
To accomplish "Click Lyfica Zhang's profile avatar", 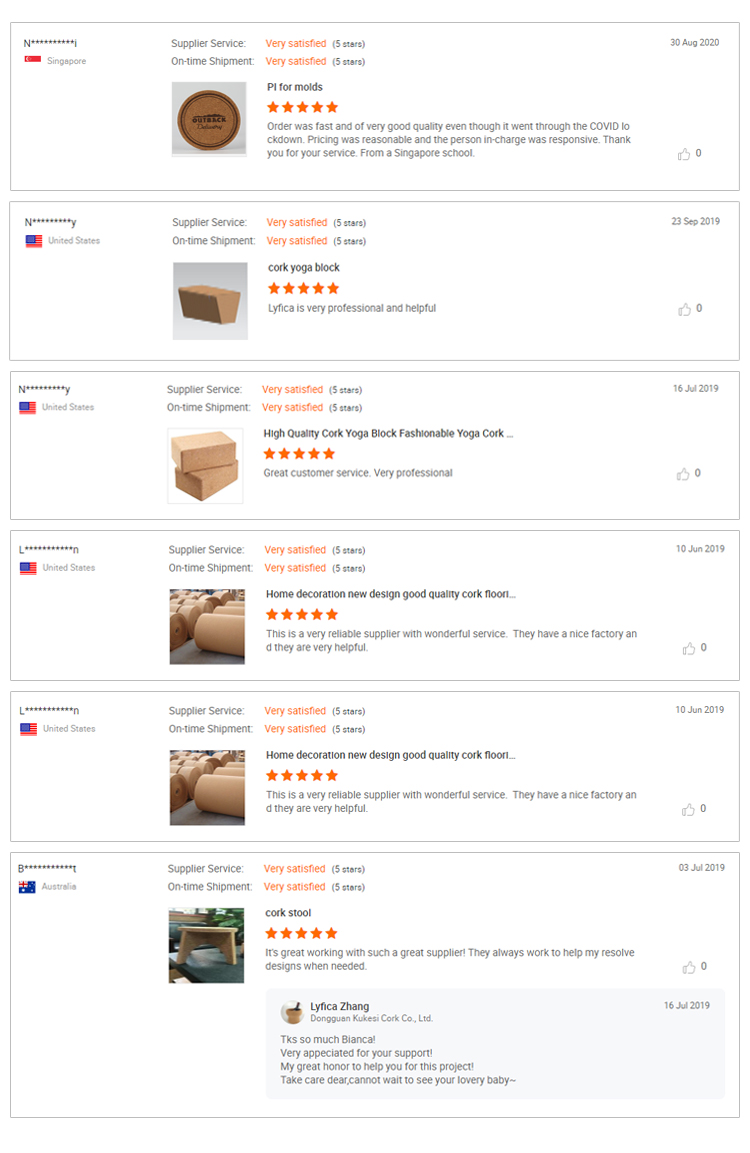I will point(293,1012).
